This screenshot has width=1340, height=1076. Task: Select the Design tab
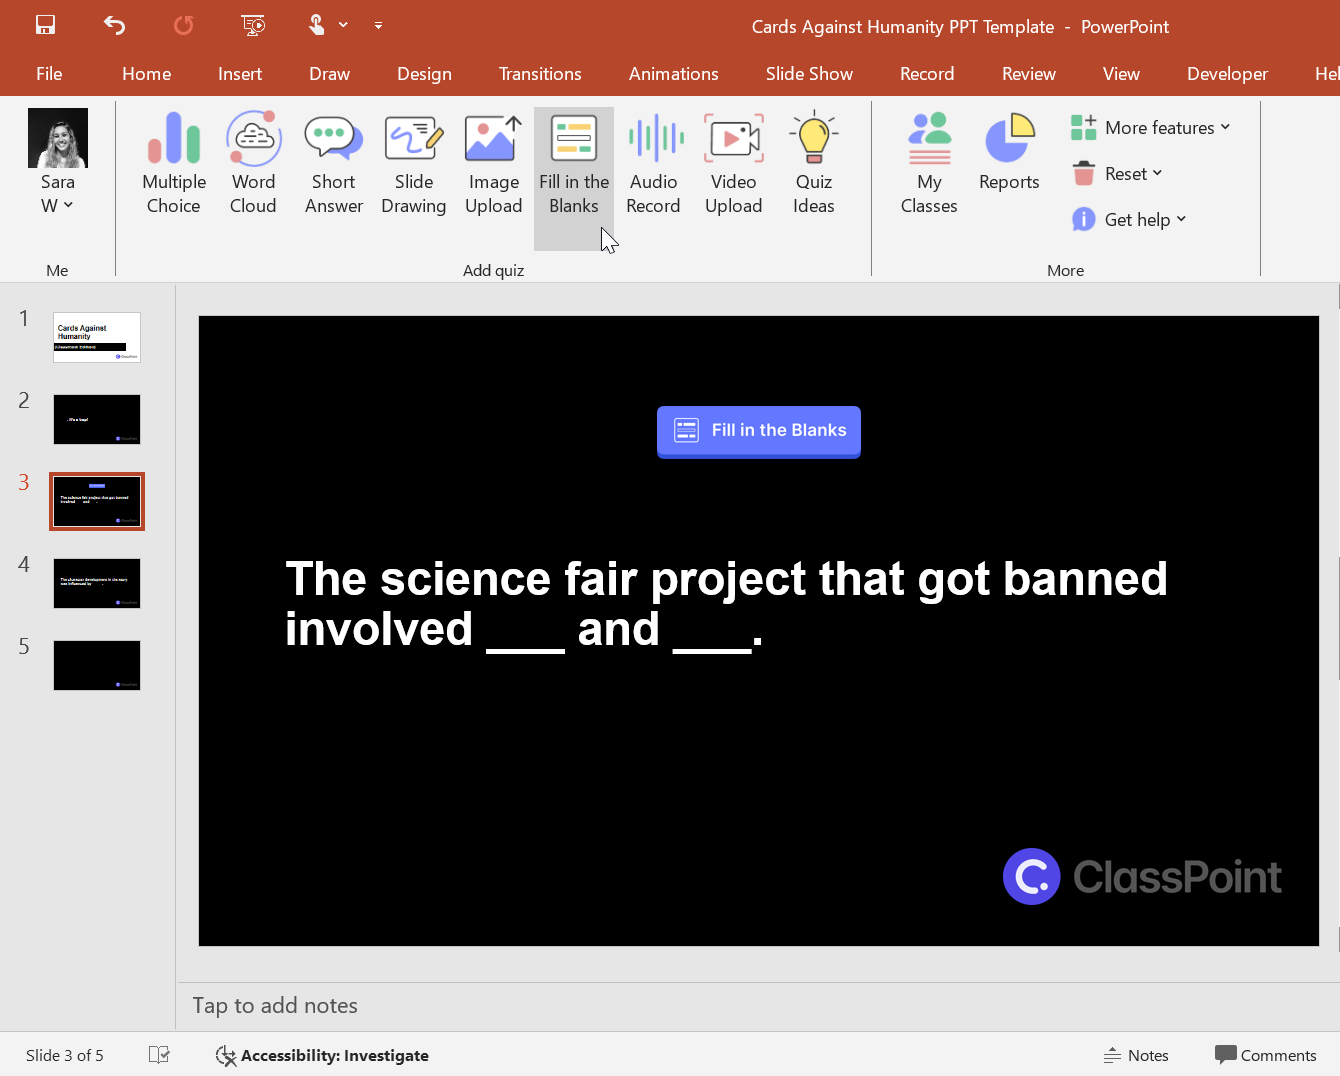coord(424,74)
